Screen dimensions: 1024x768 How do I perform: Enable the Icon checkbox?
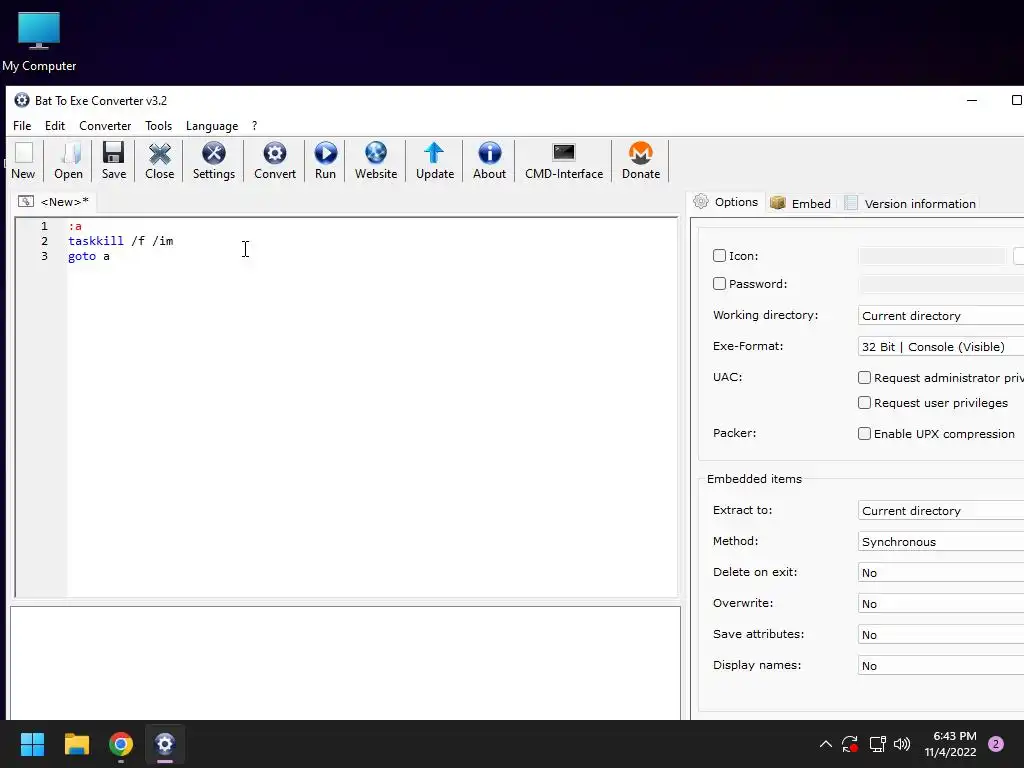pyautogui.click(x=719, y=256)
